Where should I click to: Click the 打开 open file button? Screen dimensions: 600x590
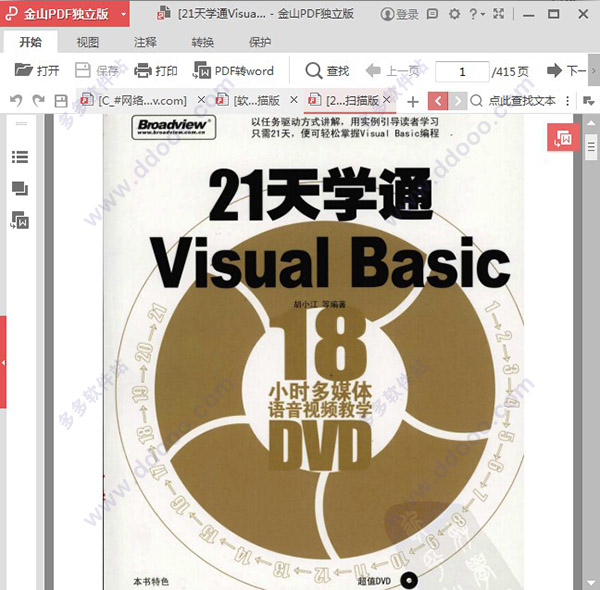37,71
